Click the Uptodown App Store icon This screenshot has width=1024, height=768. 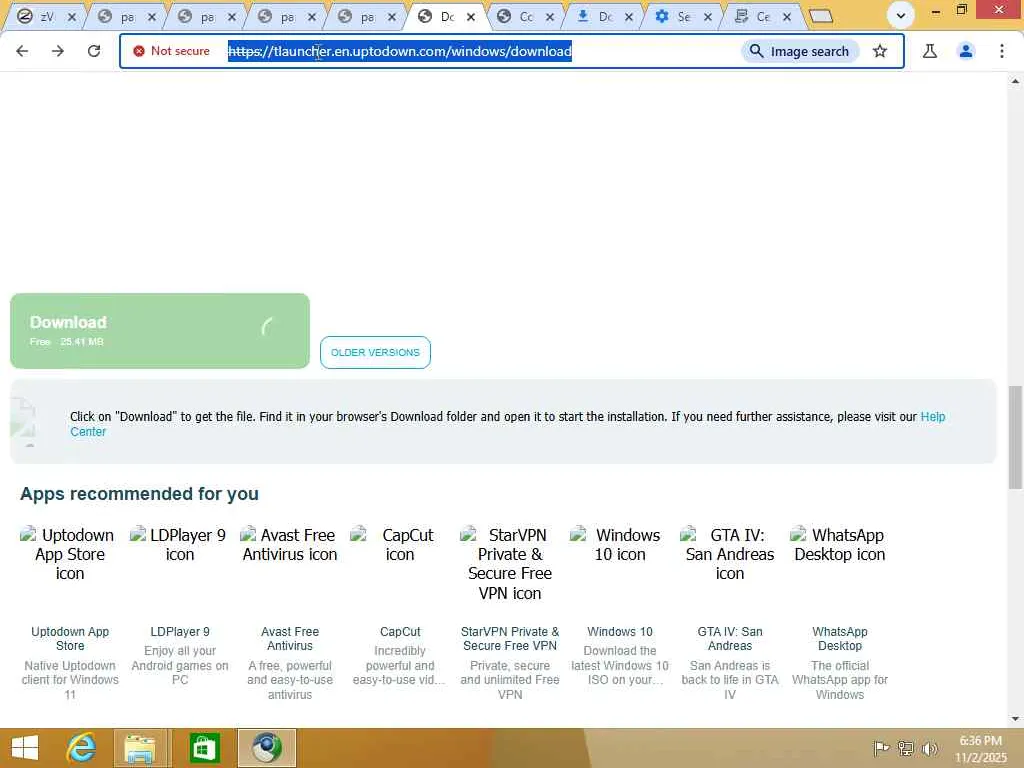coord(70,554)
